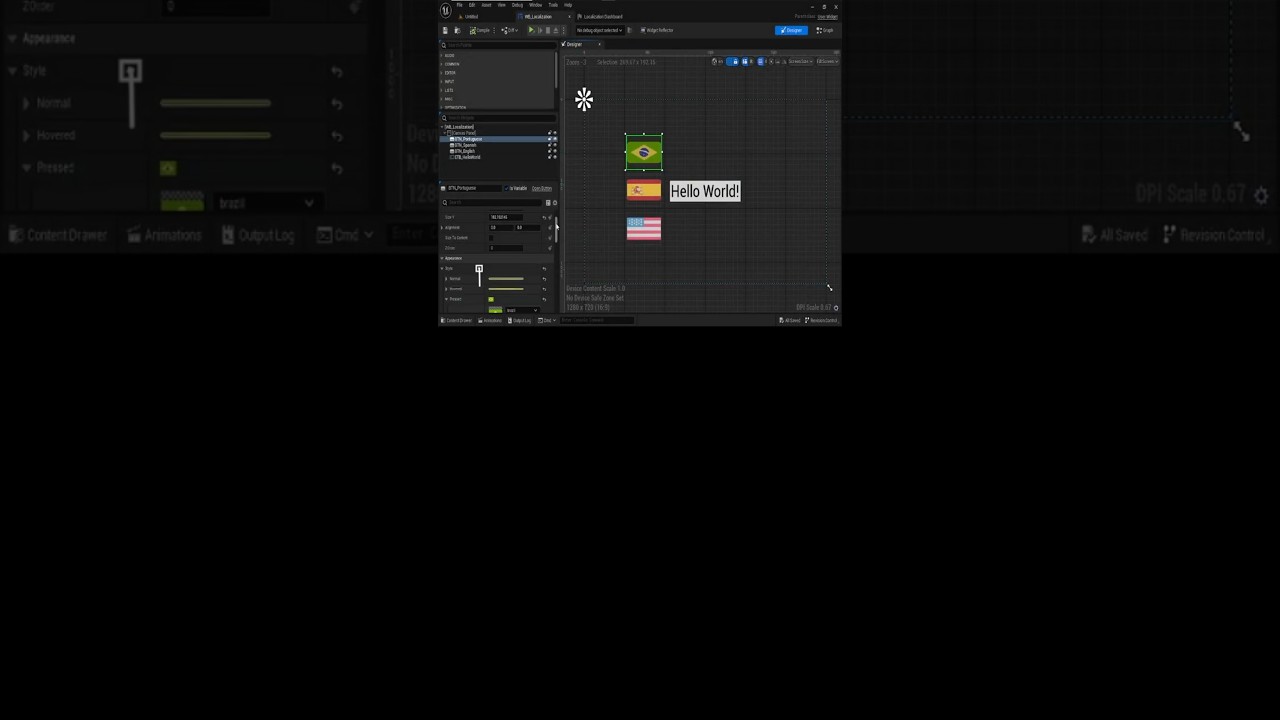The height and width of the screenshot is (720, 1280).
Task: Switch to Designer mode
Action: point(792,30)
